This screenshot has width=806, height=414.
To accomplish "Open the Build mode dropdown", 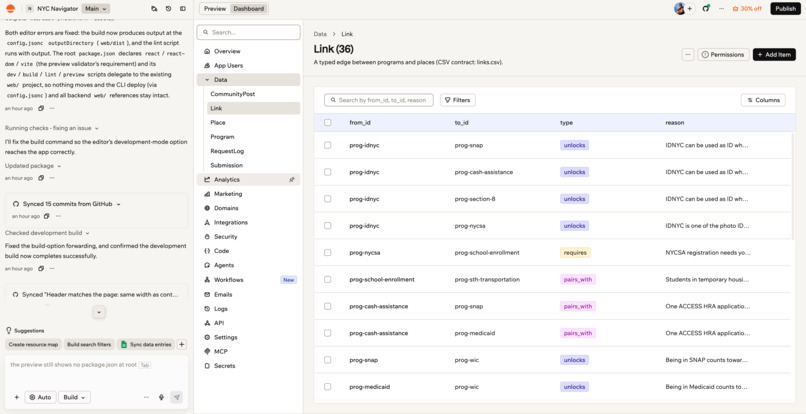I will point(75,398).
